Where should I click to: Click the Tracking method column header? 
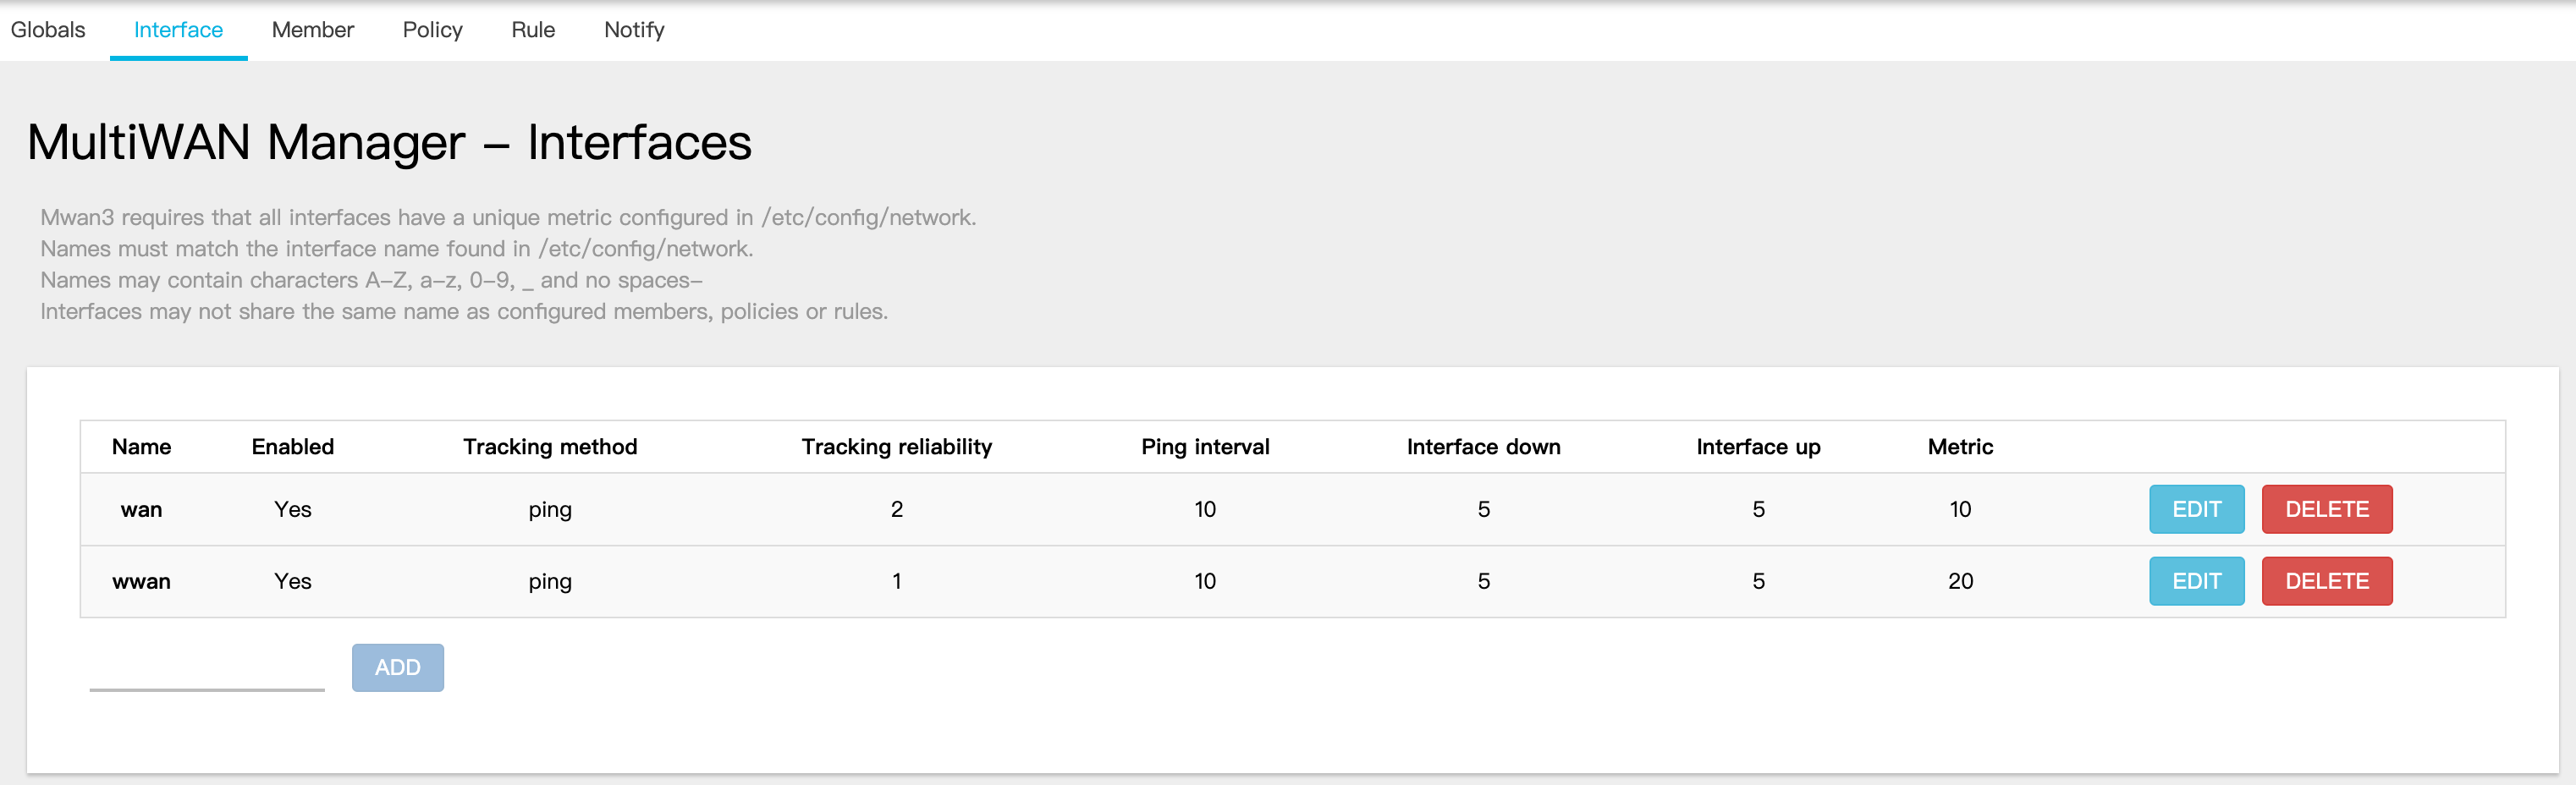coord(549,447)
